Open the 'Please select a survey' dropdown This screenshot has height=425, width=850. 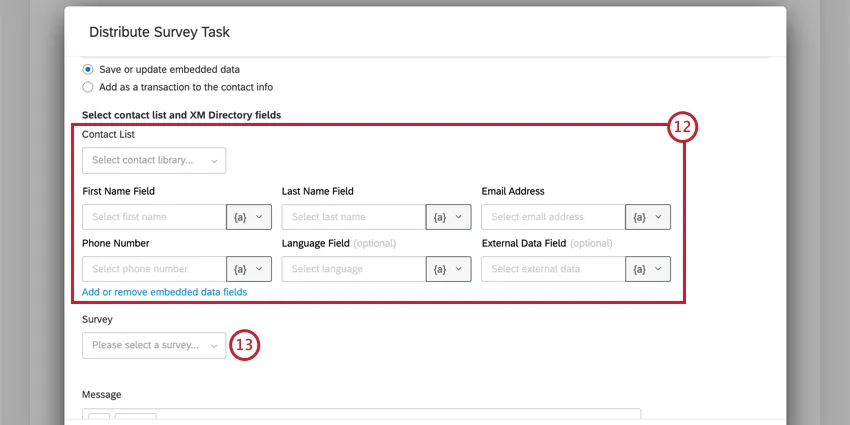[x=154, y=345]
